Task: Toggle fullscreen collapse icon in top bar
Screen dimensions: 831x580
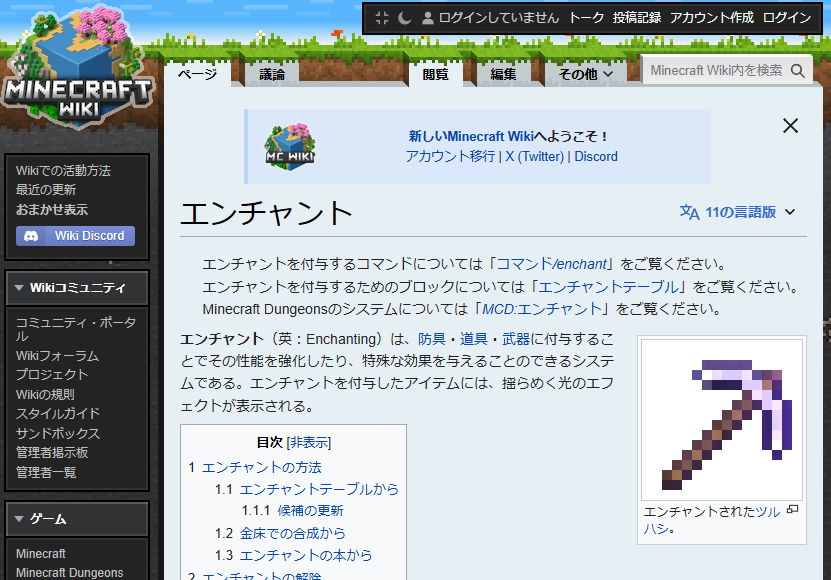Action: pyautogui.click(x=382, y=18)
